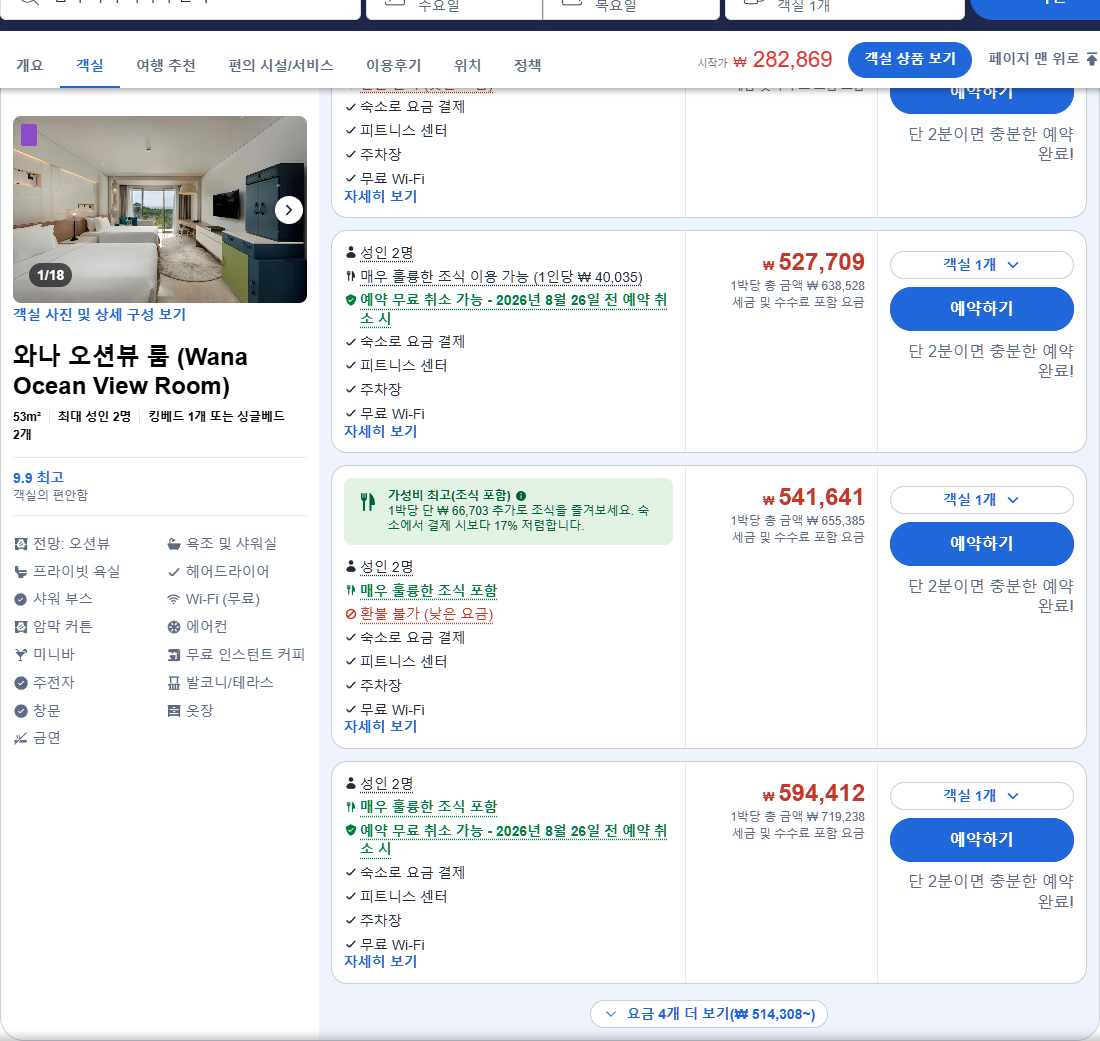Viewport: 1100px width, 1041px height.
Task: Click free cancellation shield in ₩594,412 offer
Action: 351,831
